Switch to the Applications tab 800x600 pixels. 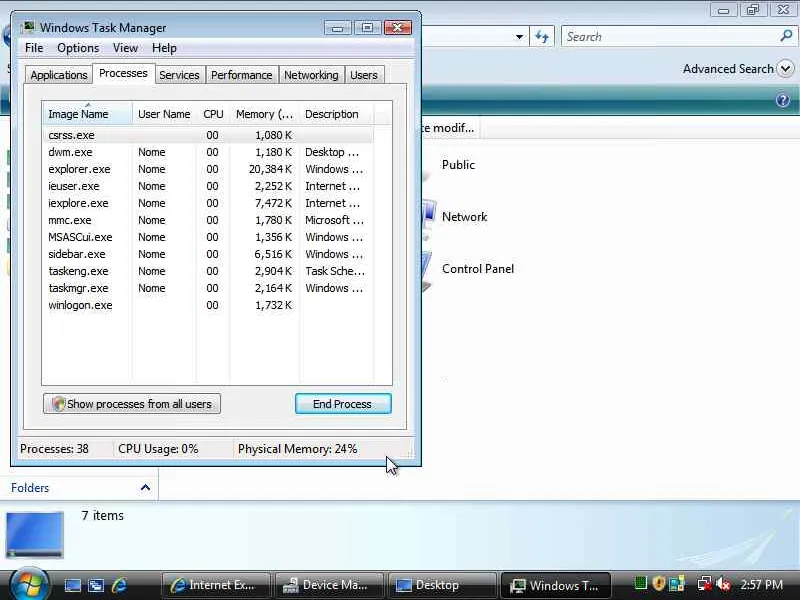(59, 75)
